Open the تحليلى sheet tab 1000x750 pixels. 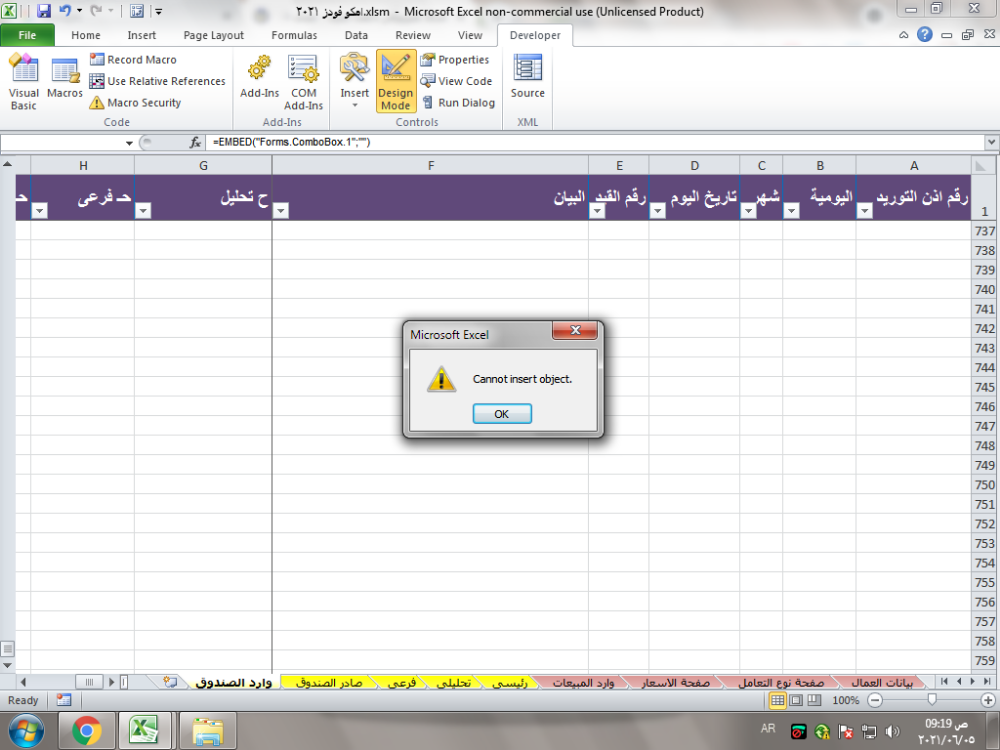[453, 682]
